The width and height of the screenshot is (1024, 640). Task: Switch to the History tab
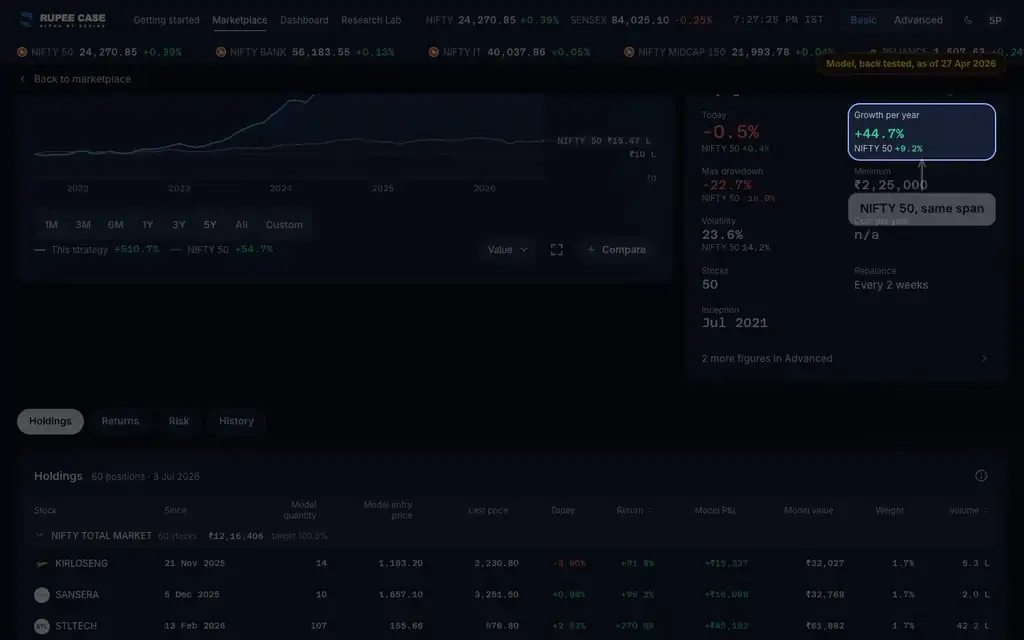point(236,421)
